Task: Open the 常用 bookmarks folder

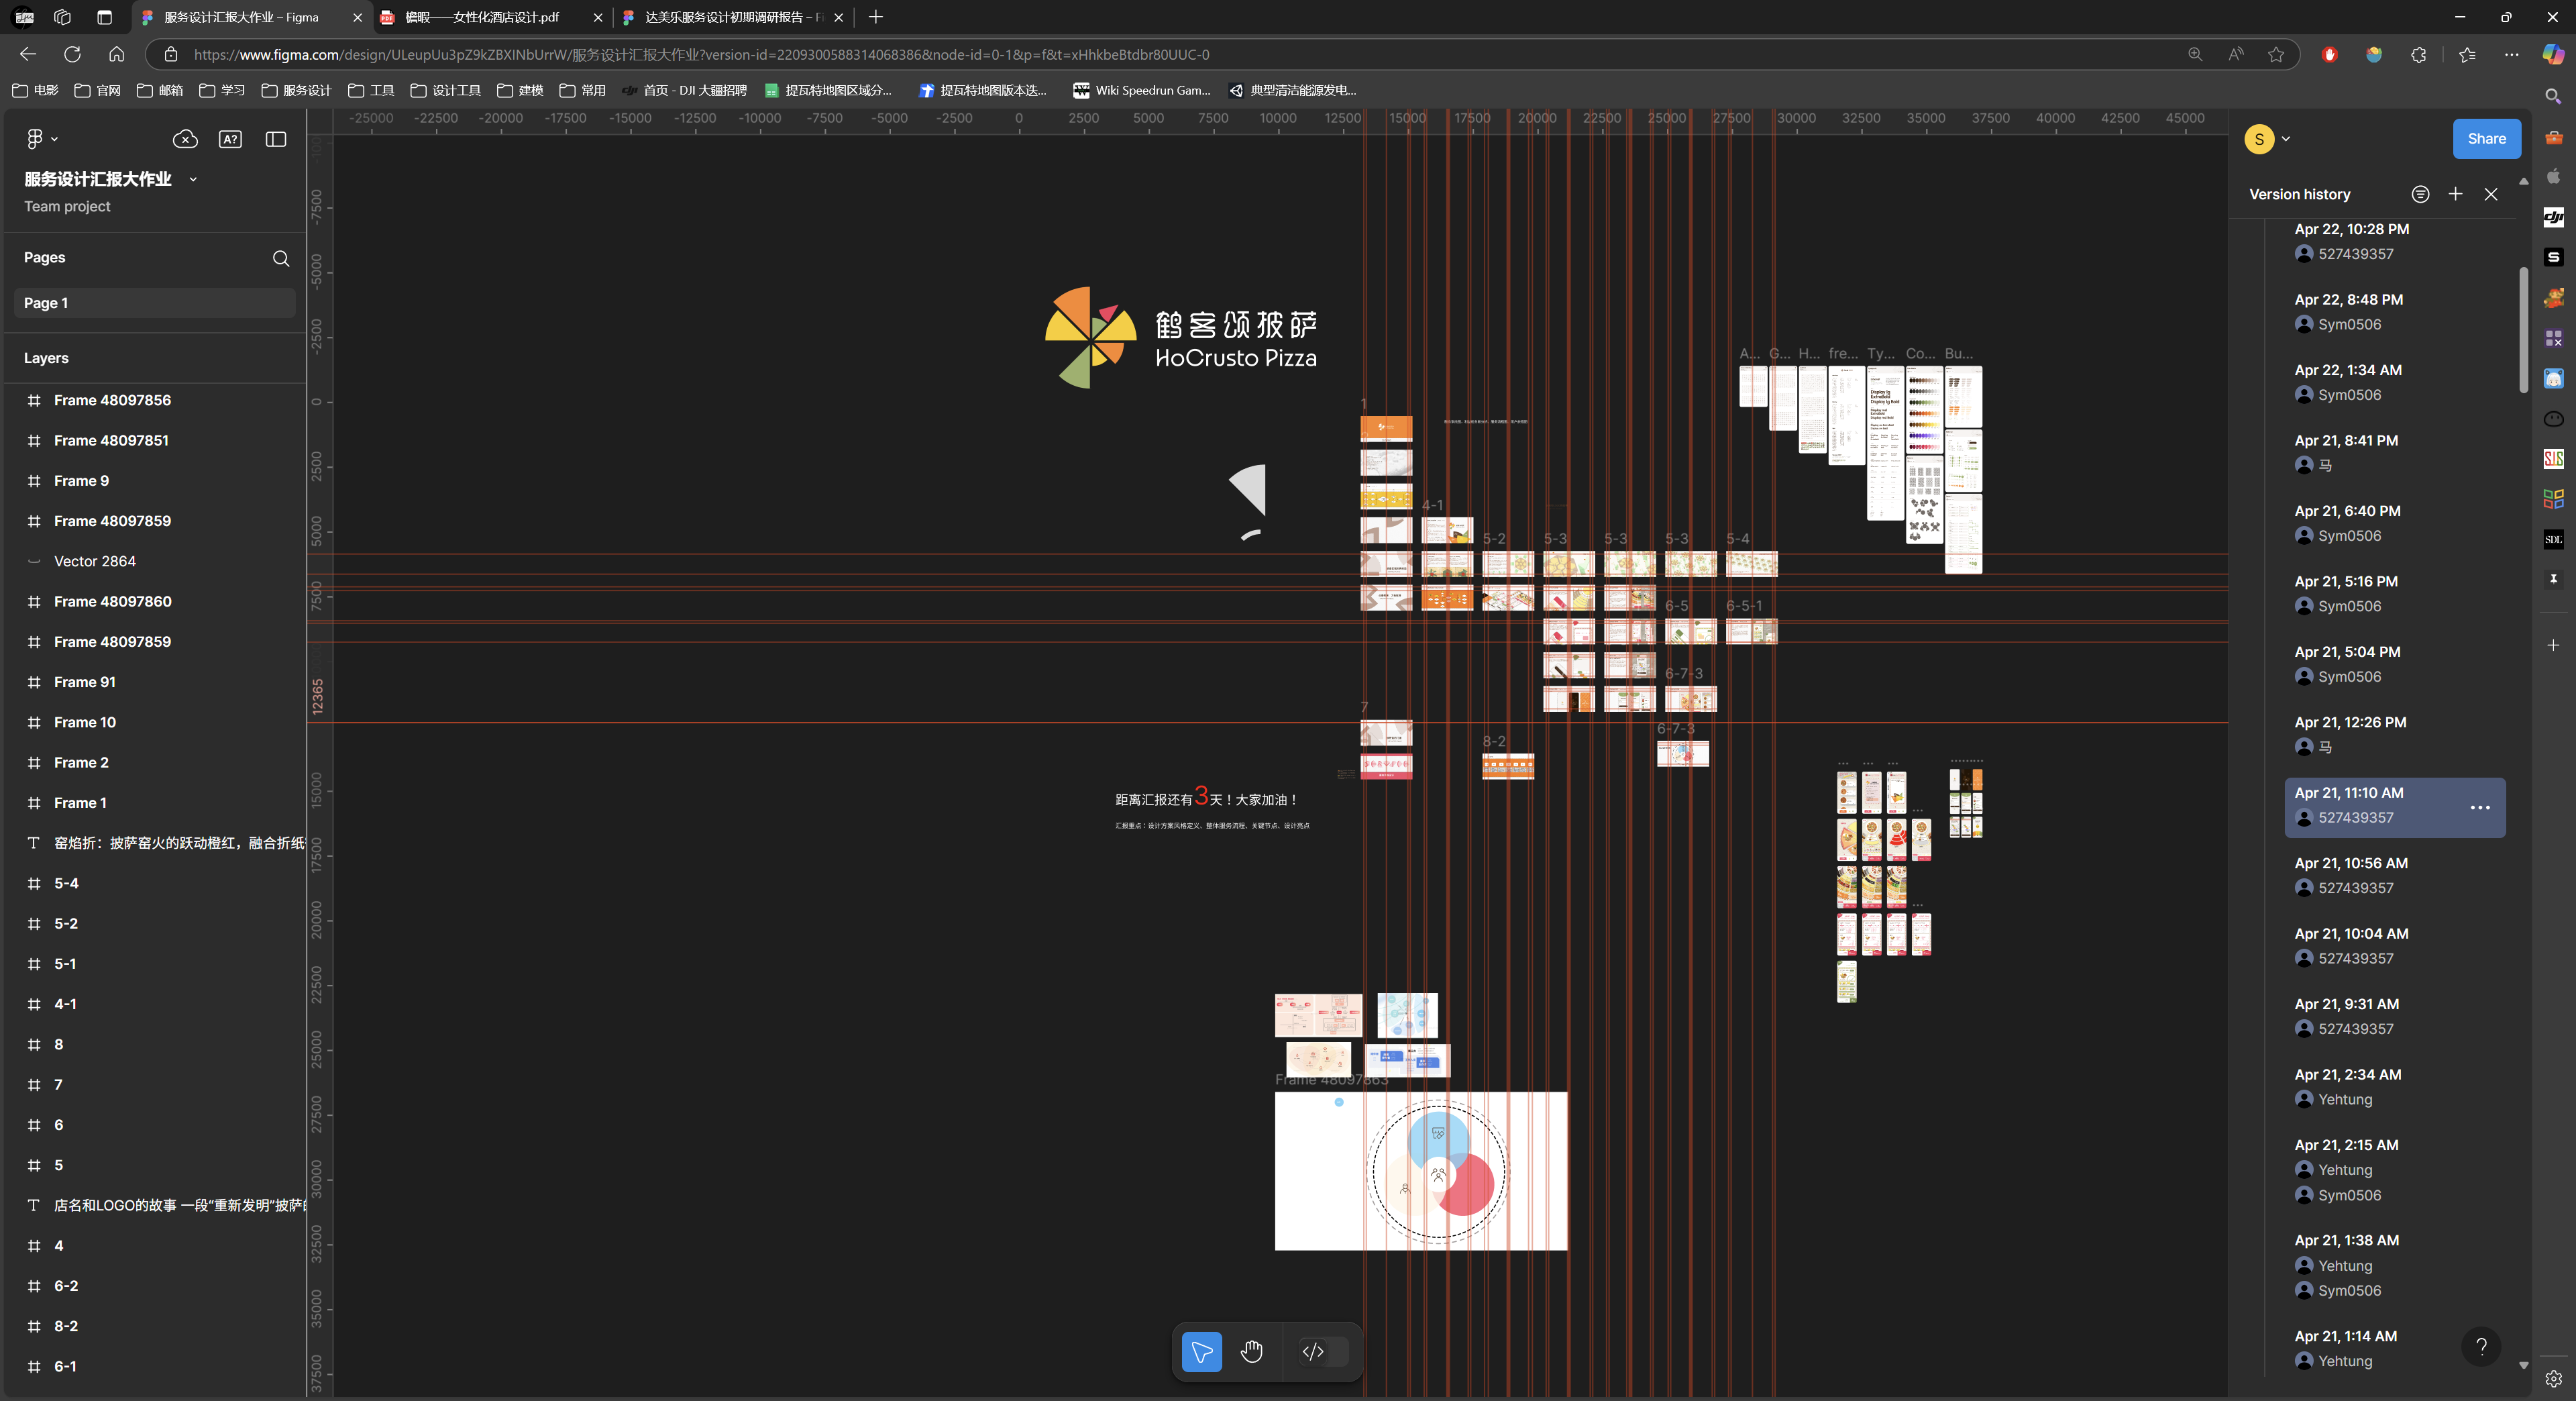Action: 583,90
